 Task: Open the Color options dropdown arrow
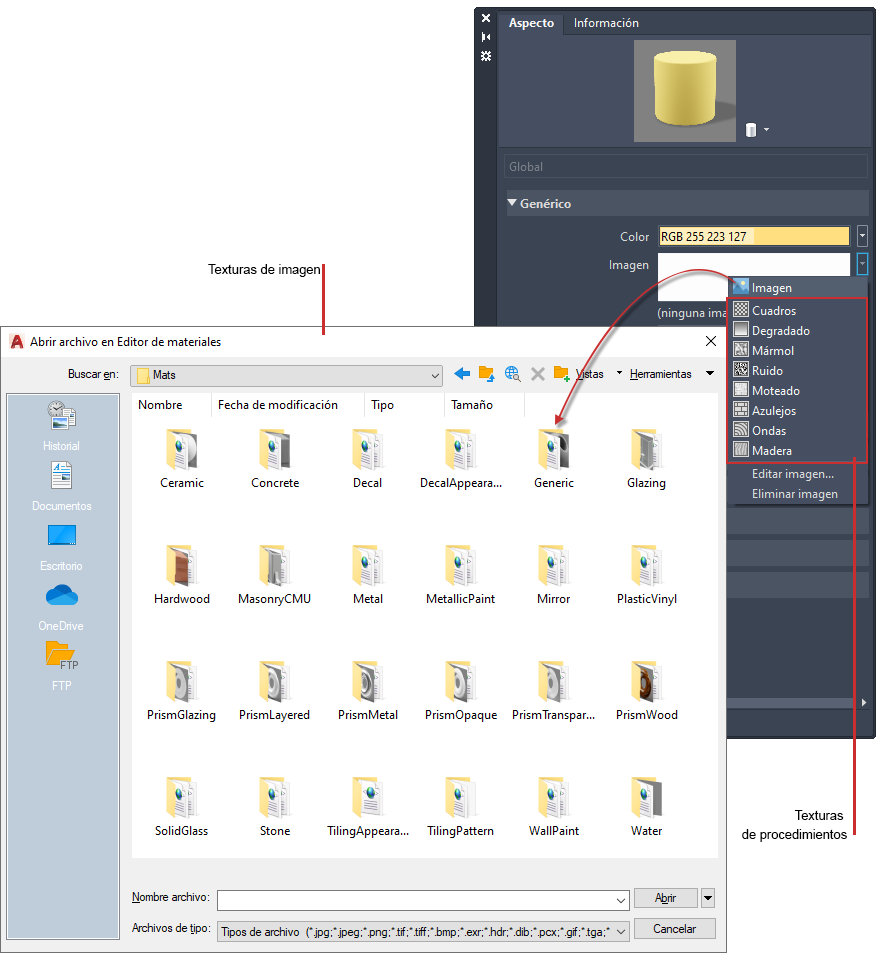(862, 236)
